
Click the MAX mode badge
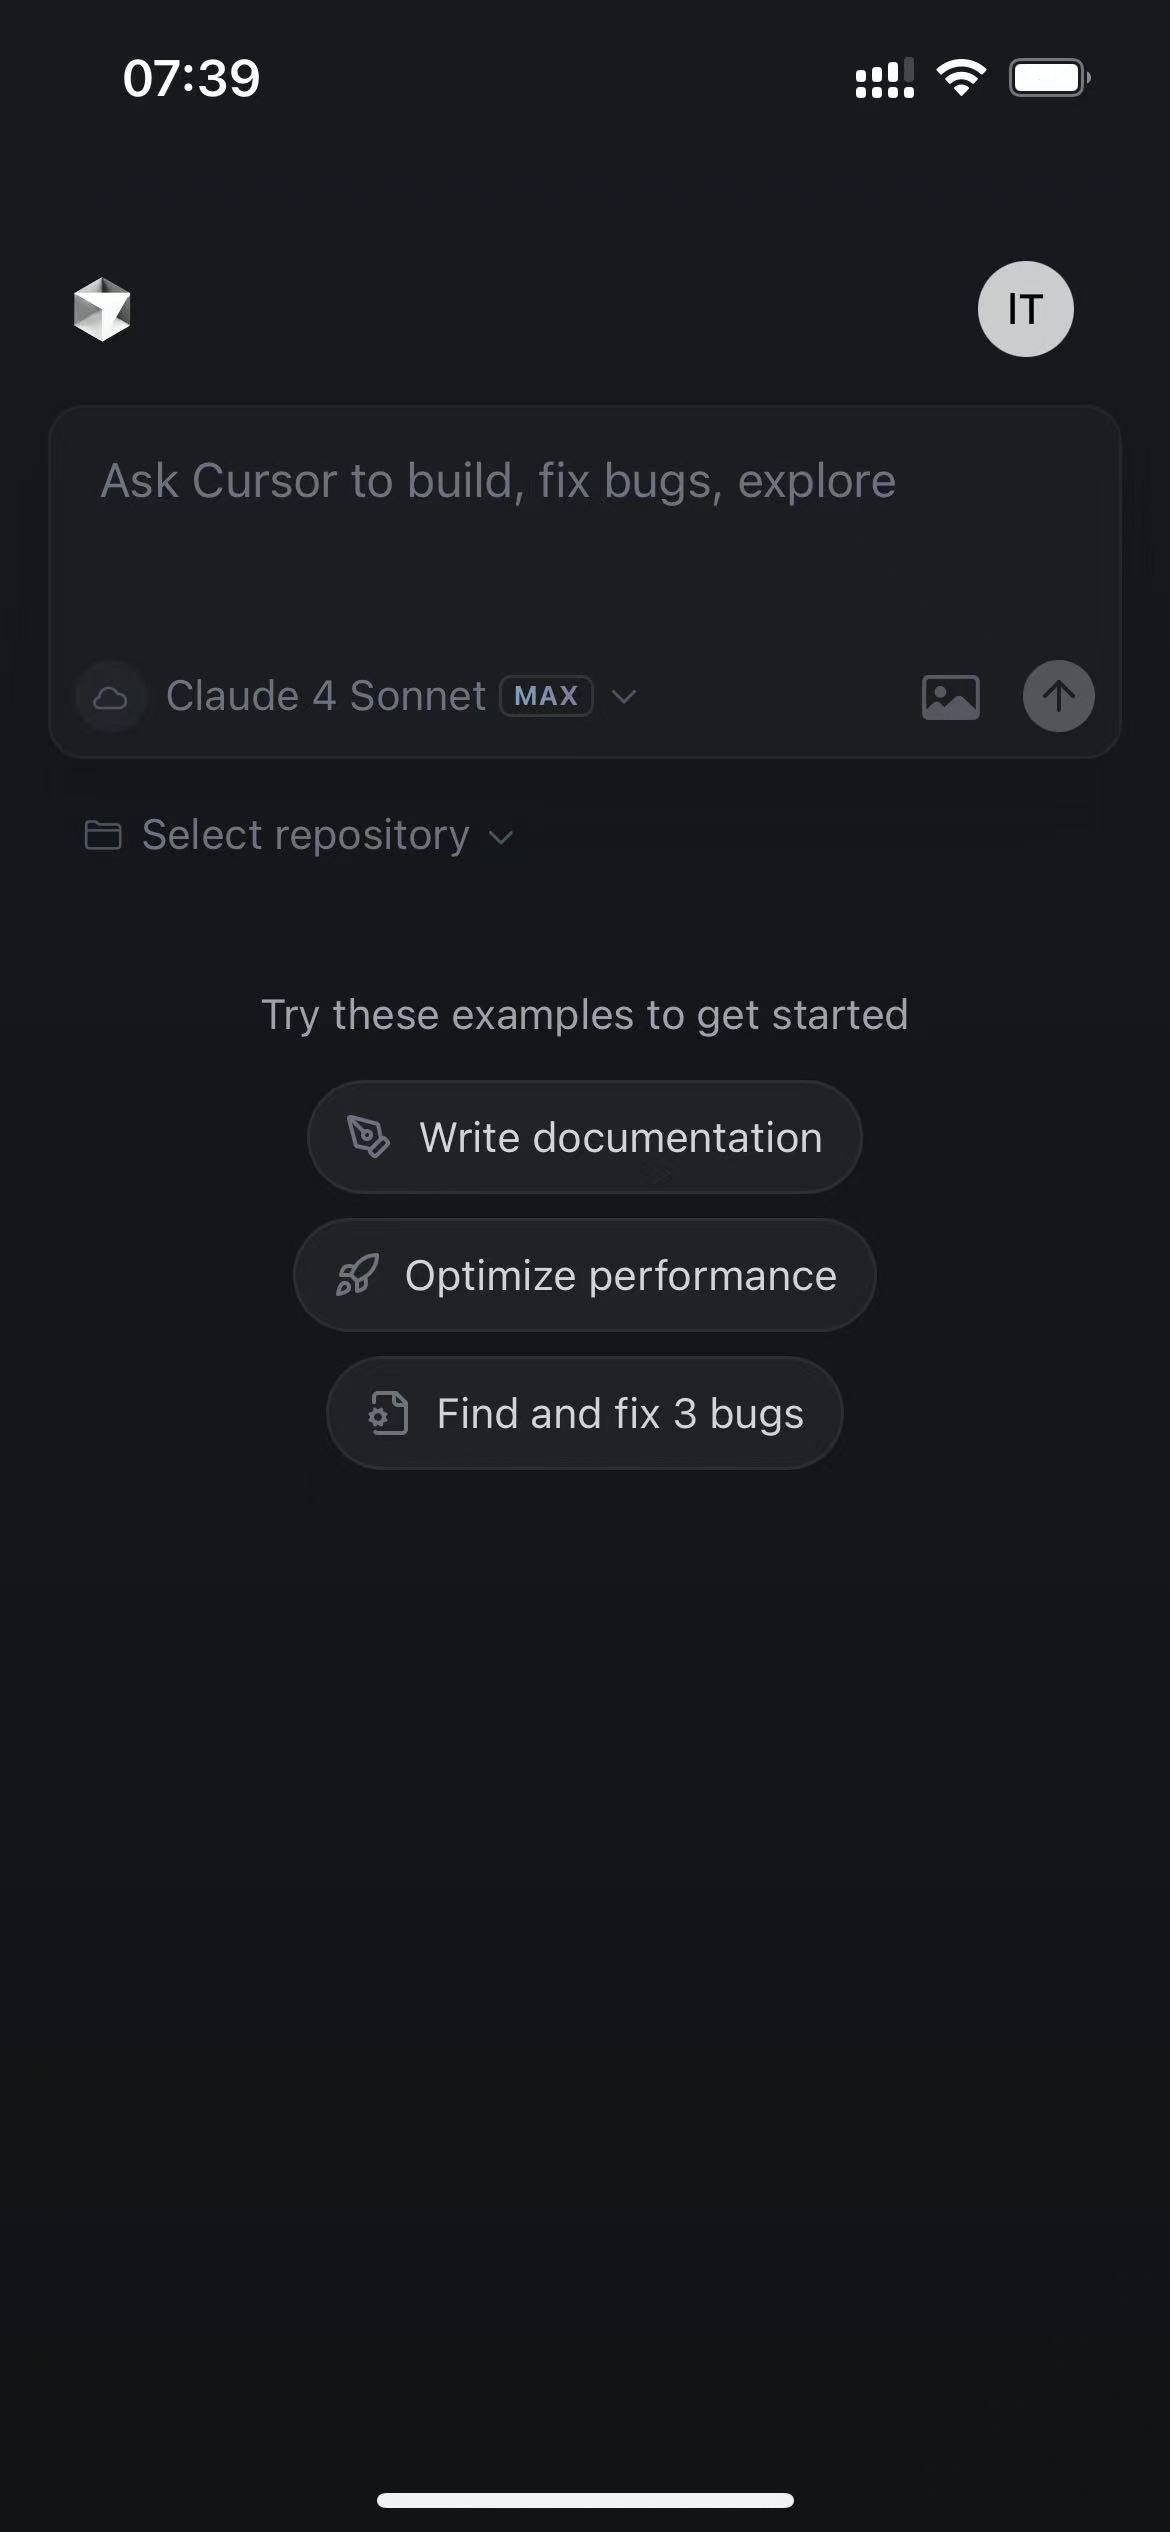[546, 696]
